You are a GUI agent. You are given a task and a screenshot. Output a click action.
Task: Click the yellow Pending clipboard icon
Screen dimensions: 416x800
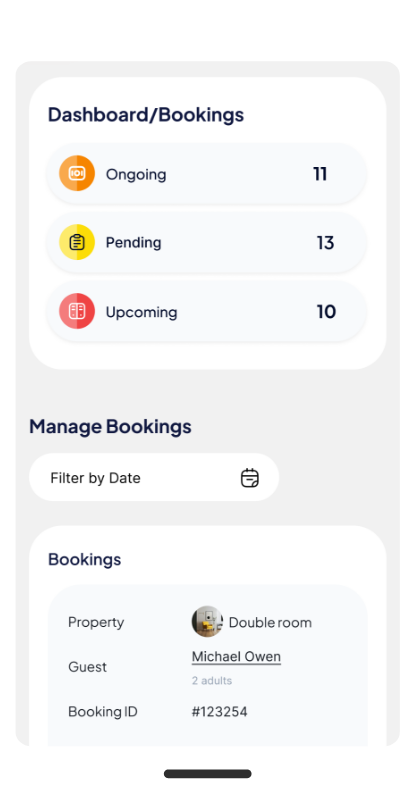point(77,242)
